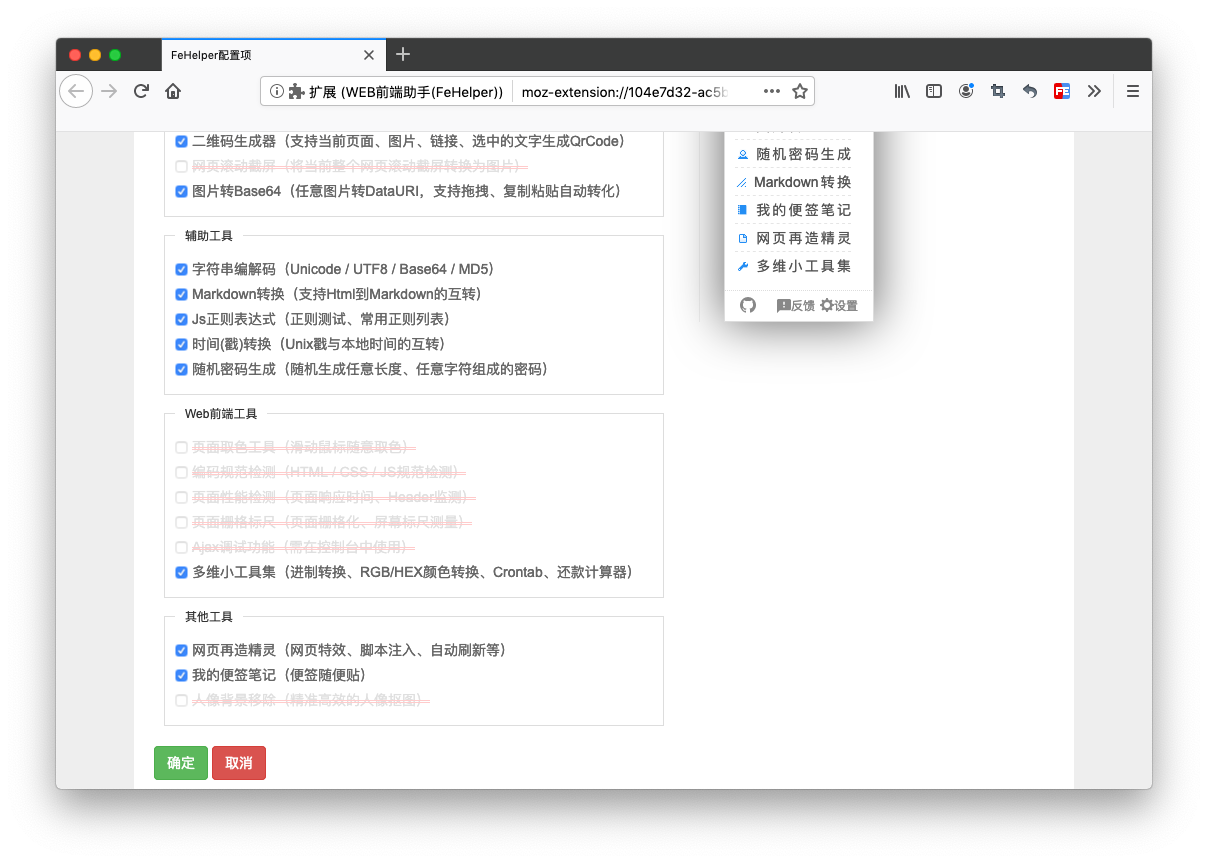Select the FeHelper配置项 tab
Image resolution: width=1208 pixels, height=863 pixels.
[x=273, y=55]
